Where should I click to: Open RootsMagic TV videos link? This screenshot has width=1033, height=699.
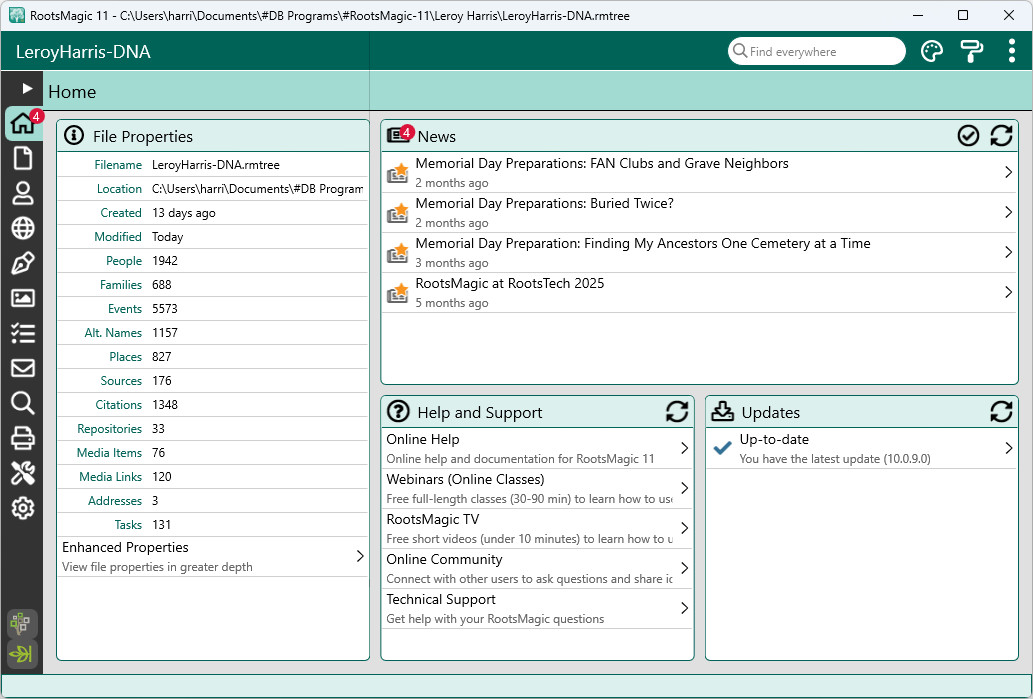tap(538, 528)
